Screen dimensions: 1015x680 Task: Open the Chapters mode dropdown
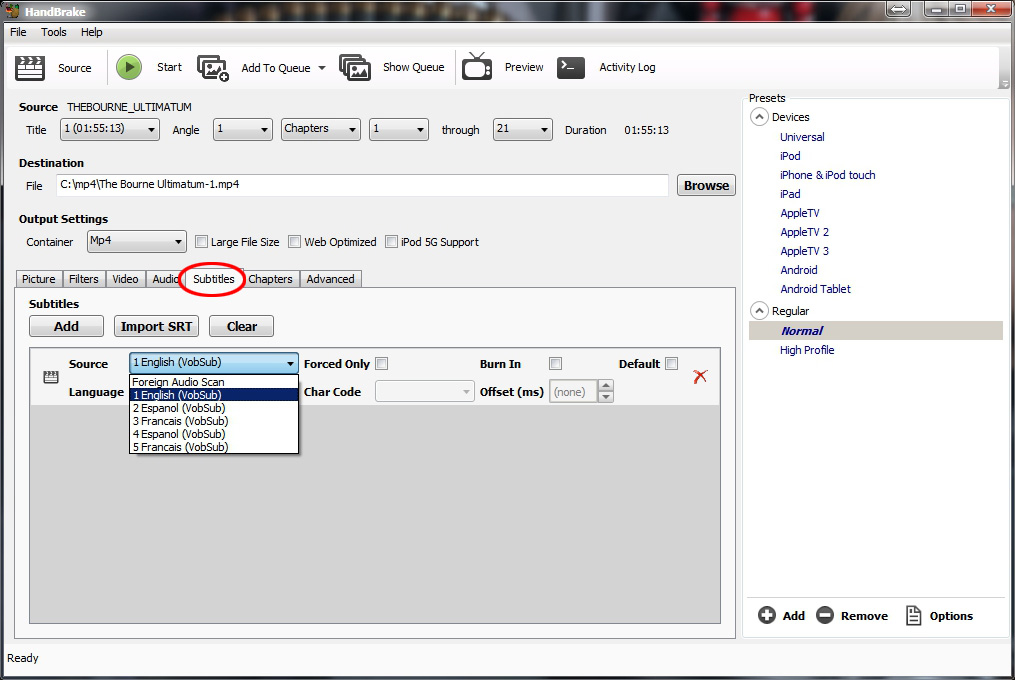click(x=320, y=129)
